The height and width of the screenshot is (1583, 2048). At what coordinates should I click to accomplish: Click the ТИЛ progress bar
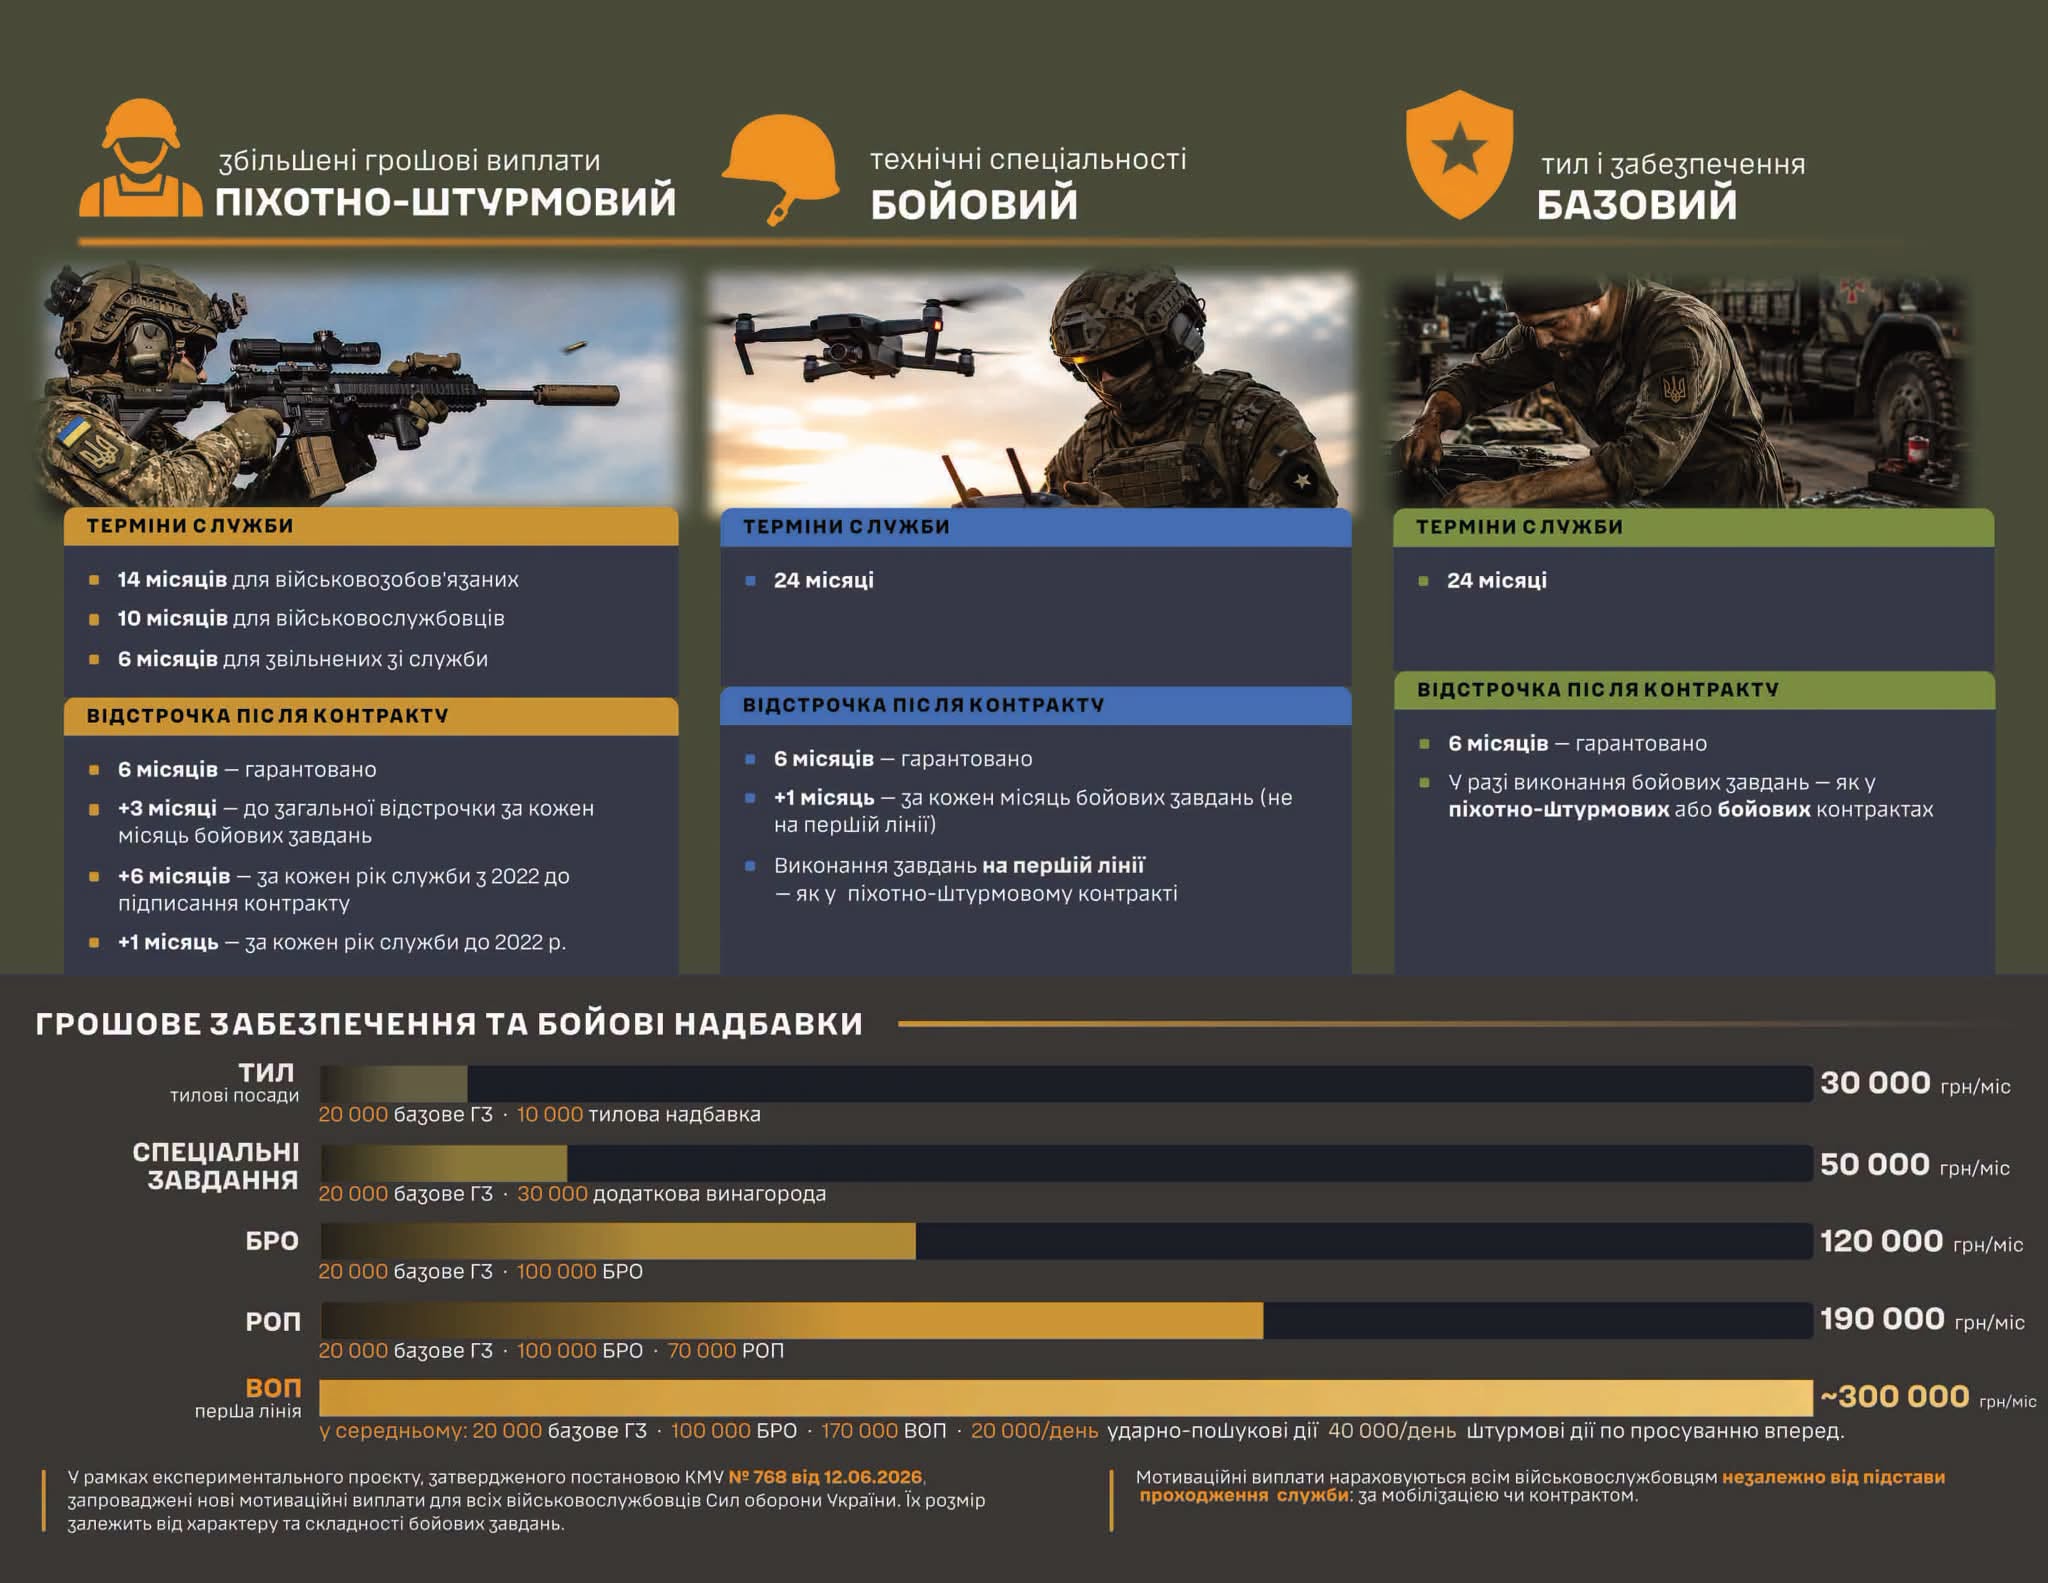point(1066,1083)
